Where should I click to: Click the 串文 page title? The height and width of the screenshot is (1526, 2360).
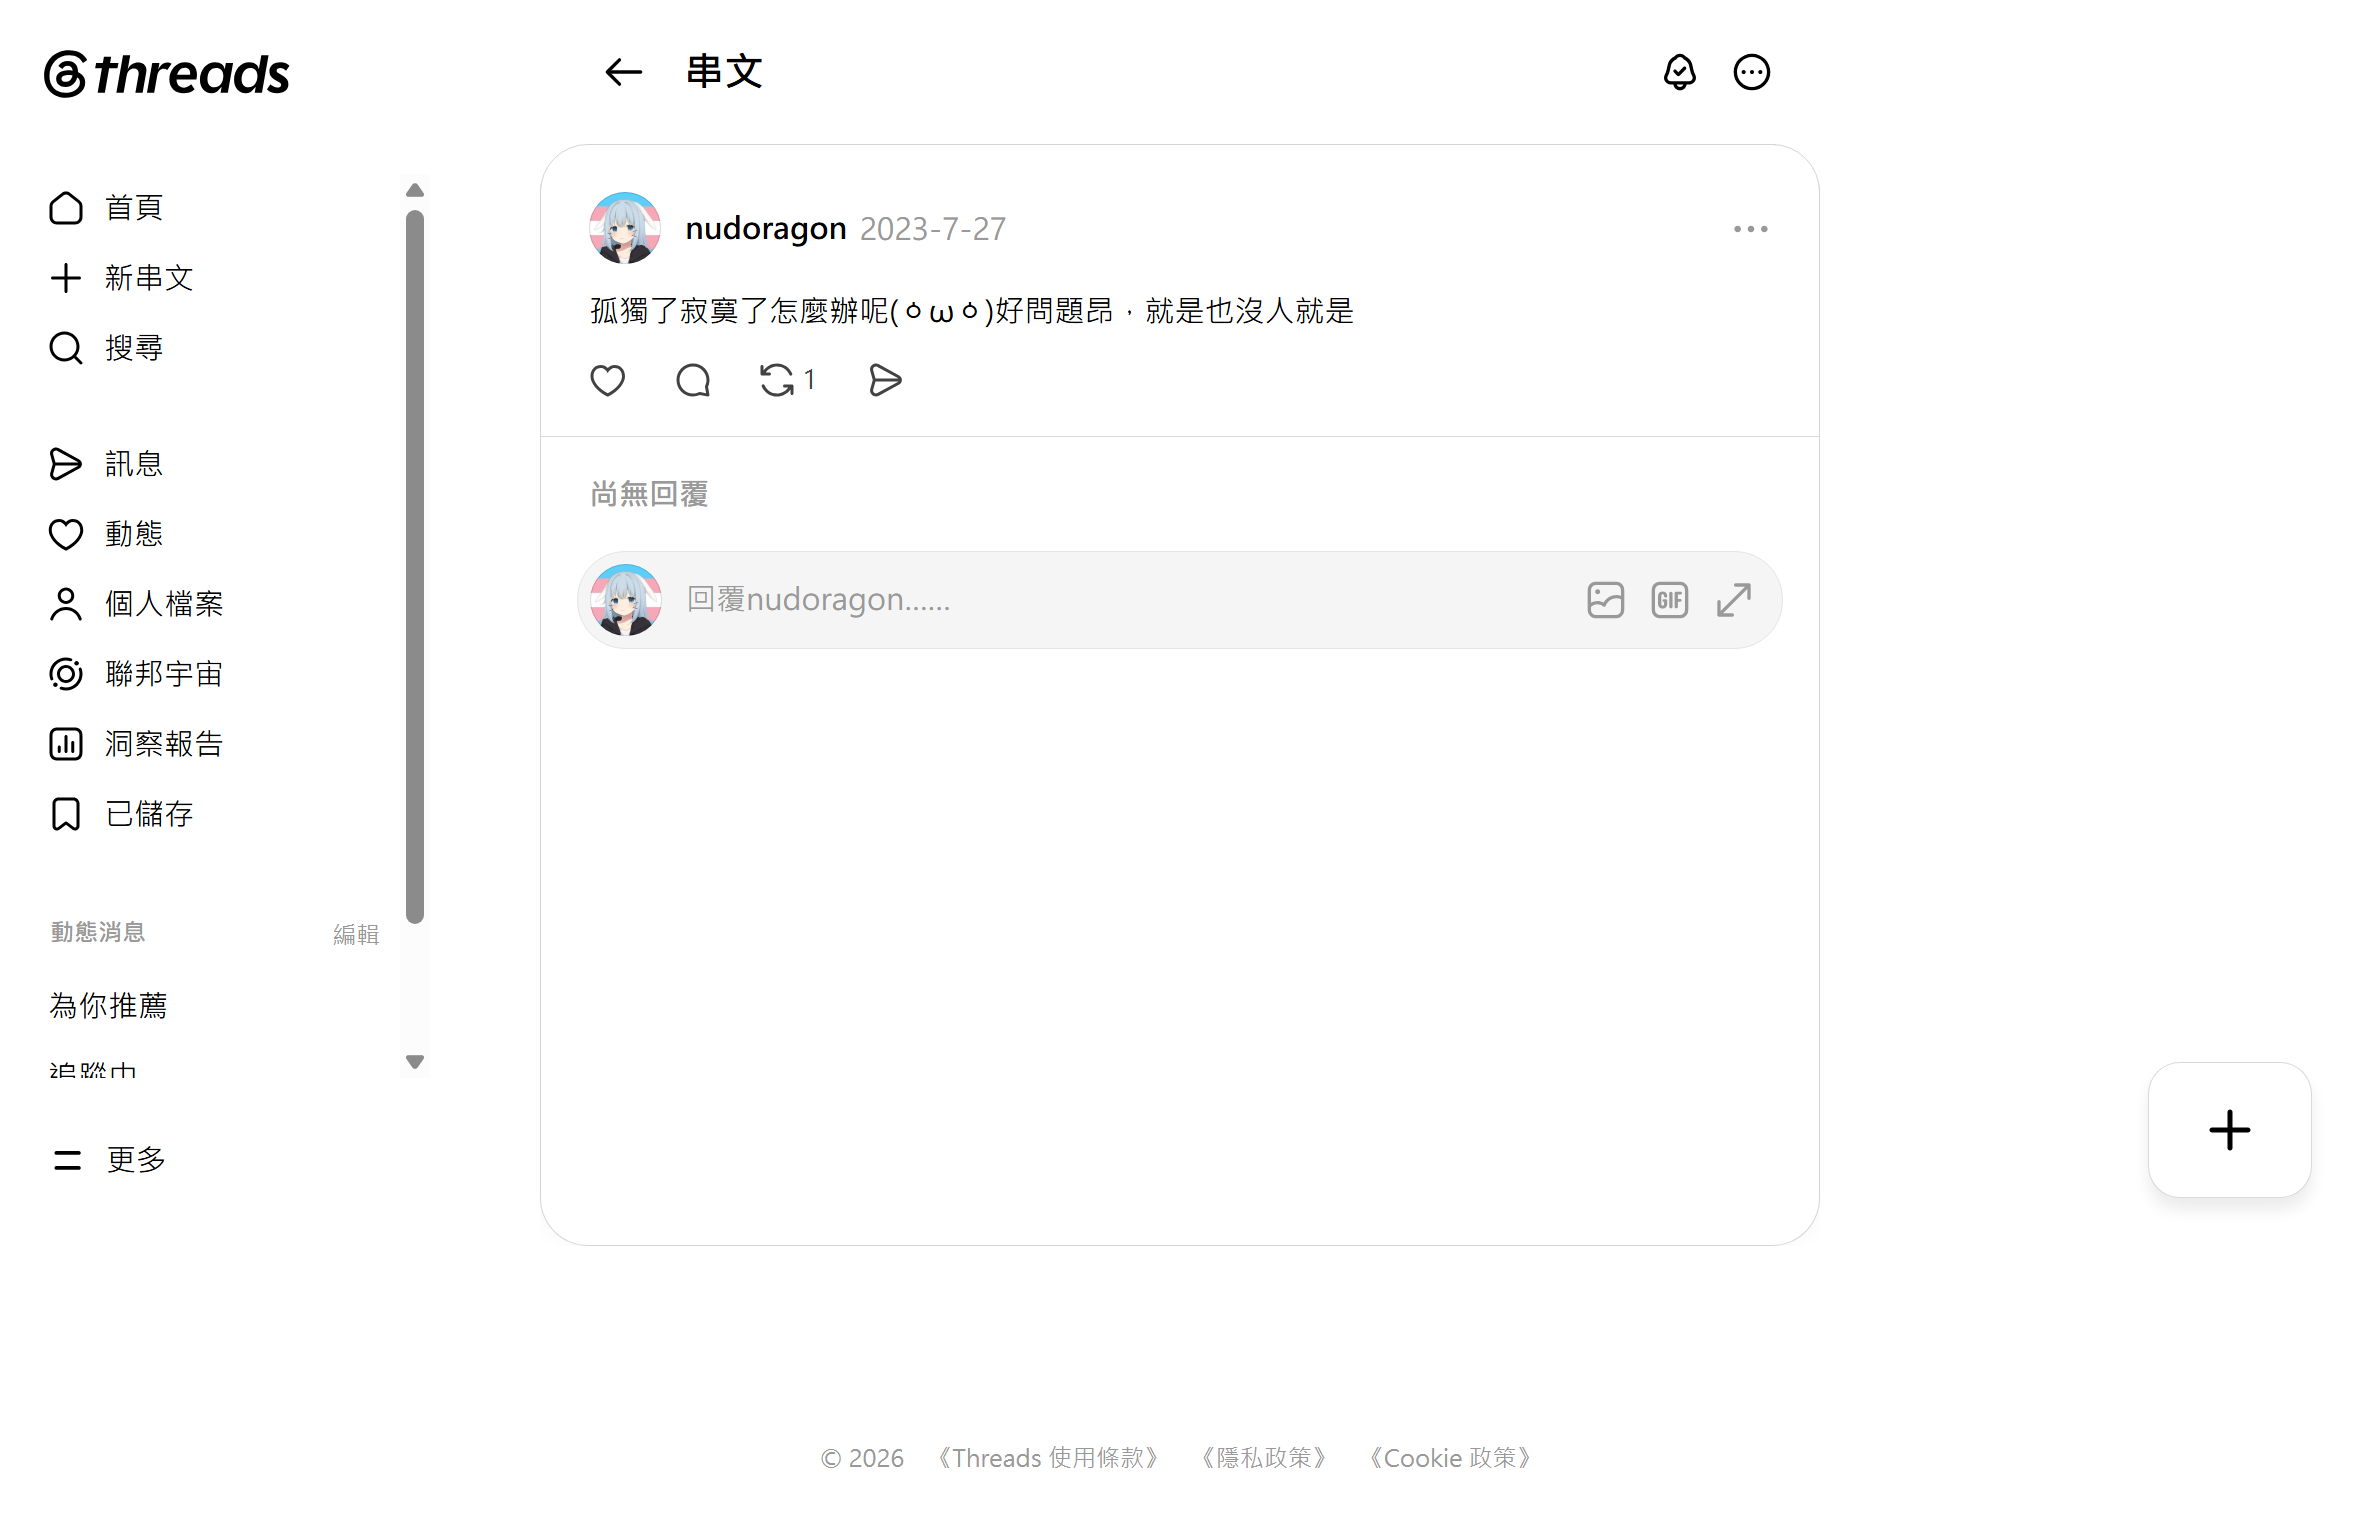(725, 72)
